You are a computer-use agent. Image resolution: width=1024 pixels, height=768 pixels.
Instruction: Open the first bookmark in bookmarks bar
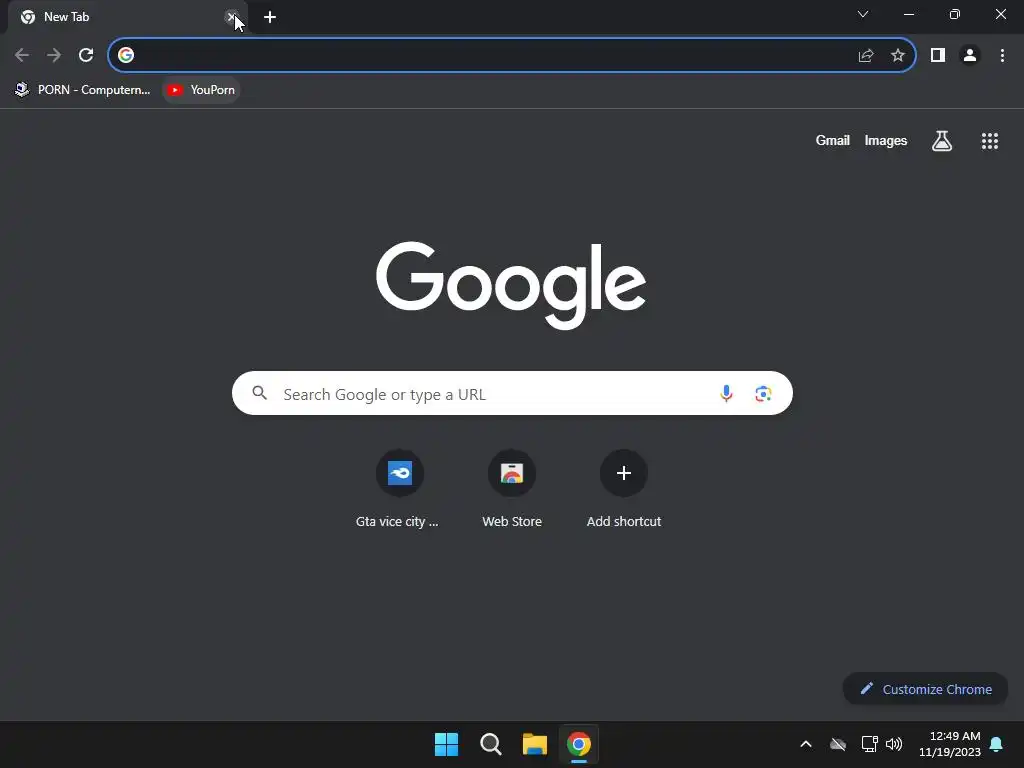(x=82, y=90)
